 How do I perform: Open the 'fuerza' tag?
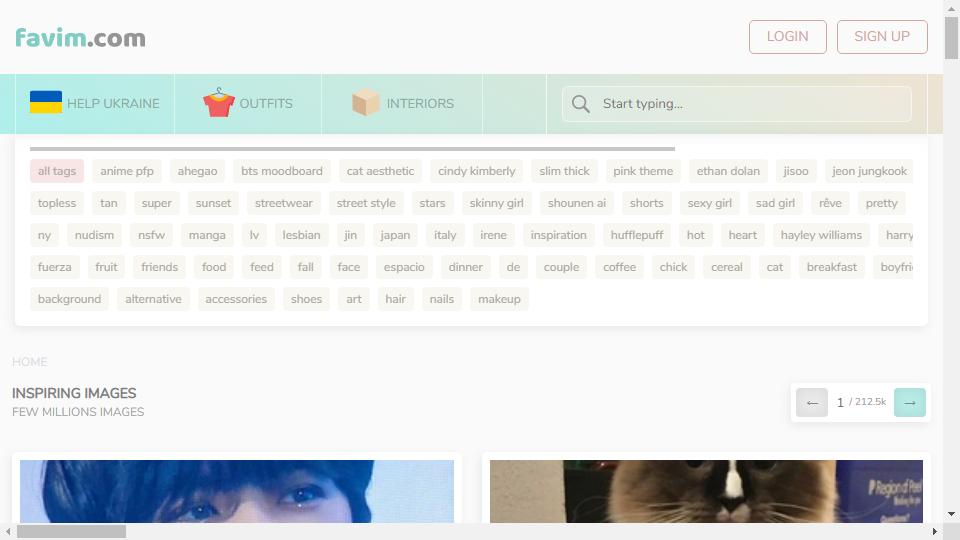pyautogui.click(x=54, y=266)
